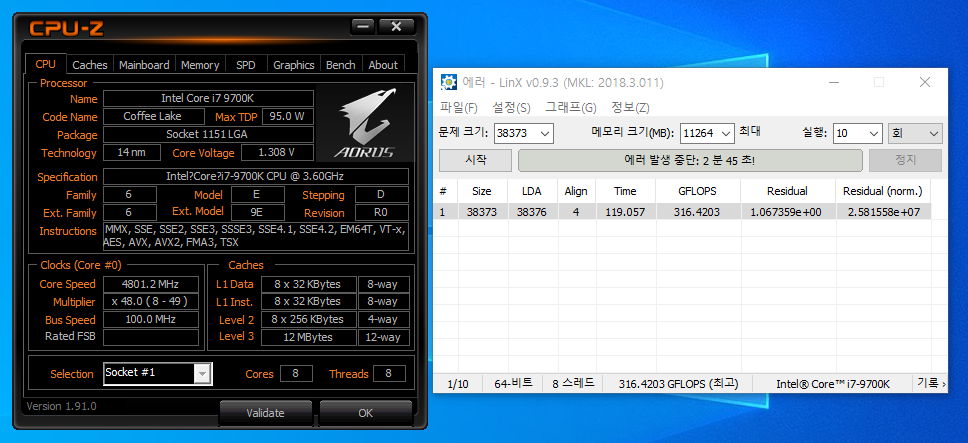Close the CPU-Z window
The image size is (968, 443).
(396, 27)
